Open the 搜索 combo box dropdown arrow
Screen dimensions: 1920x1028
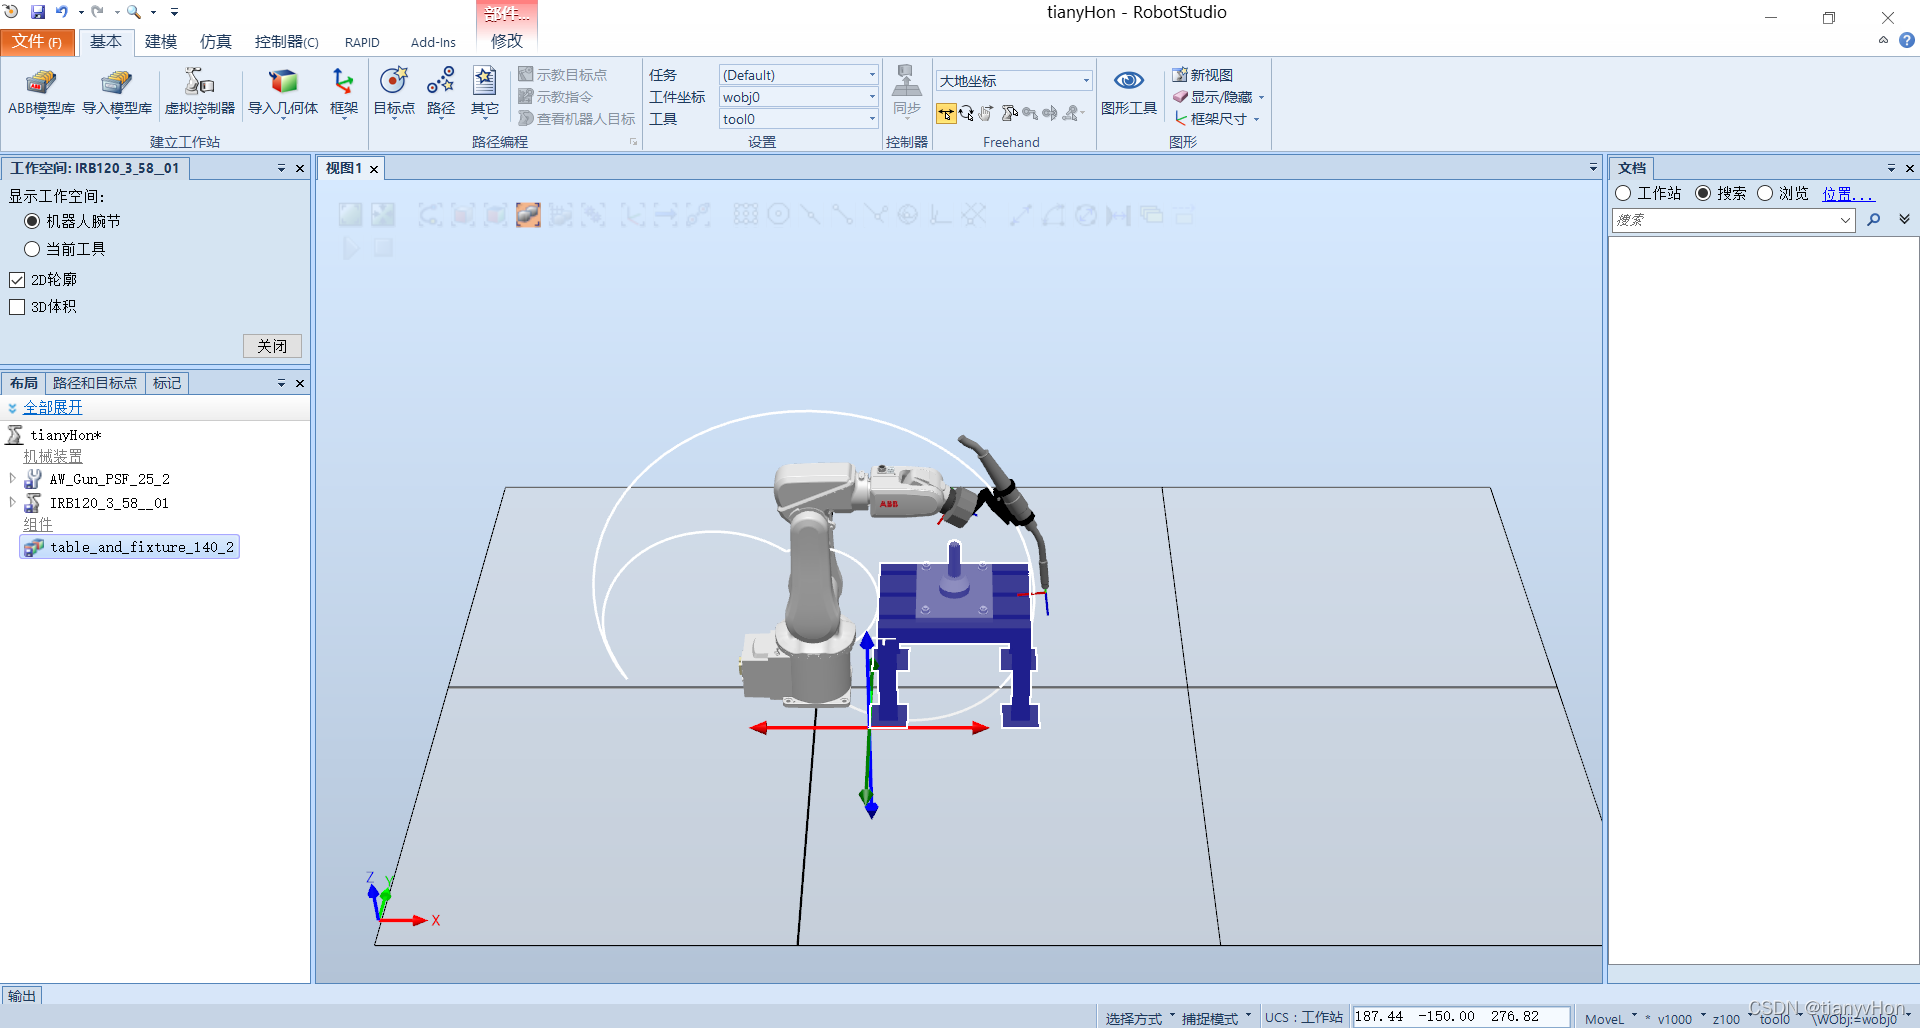pos(1846,220)
